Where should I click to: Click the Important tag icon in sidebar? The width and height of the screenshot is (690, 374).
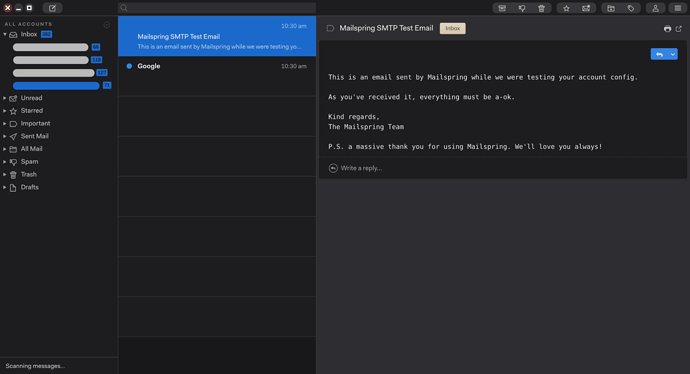click(13, 124)
